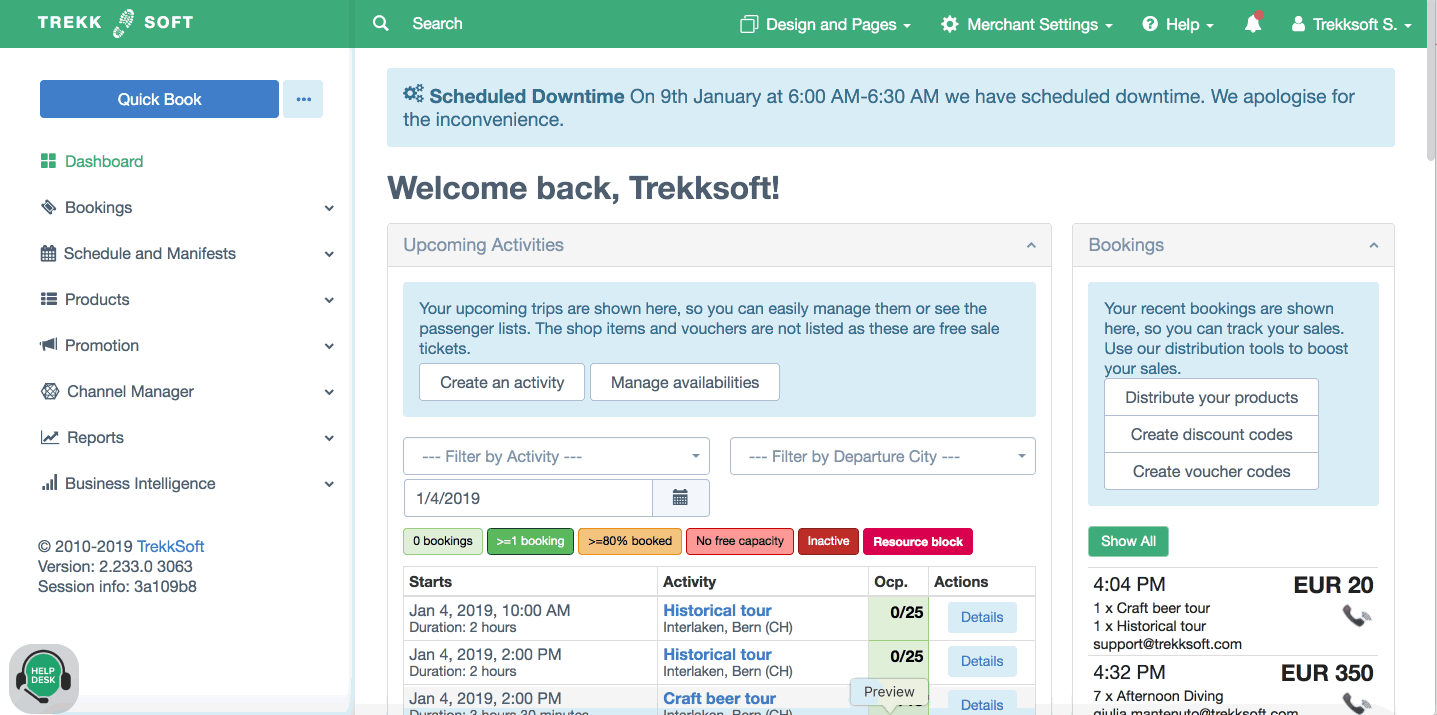Image resolution: width=1437 pixels, height=715 pixels.
Task: Click Create an activity button
Action: (x=502, y=382)
